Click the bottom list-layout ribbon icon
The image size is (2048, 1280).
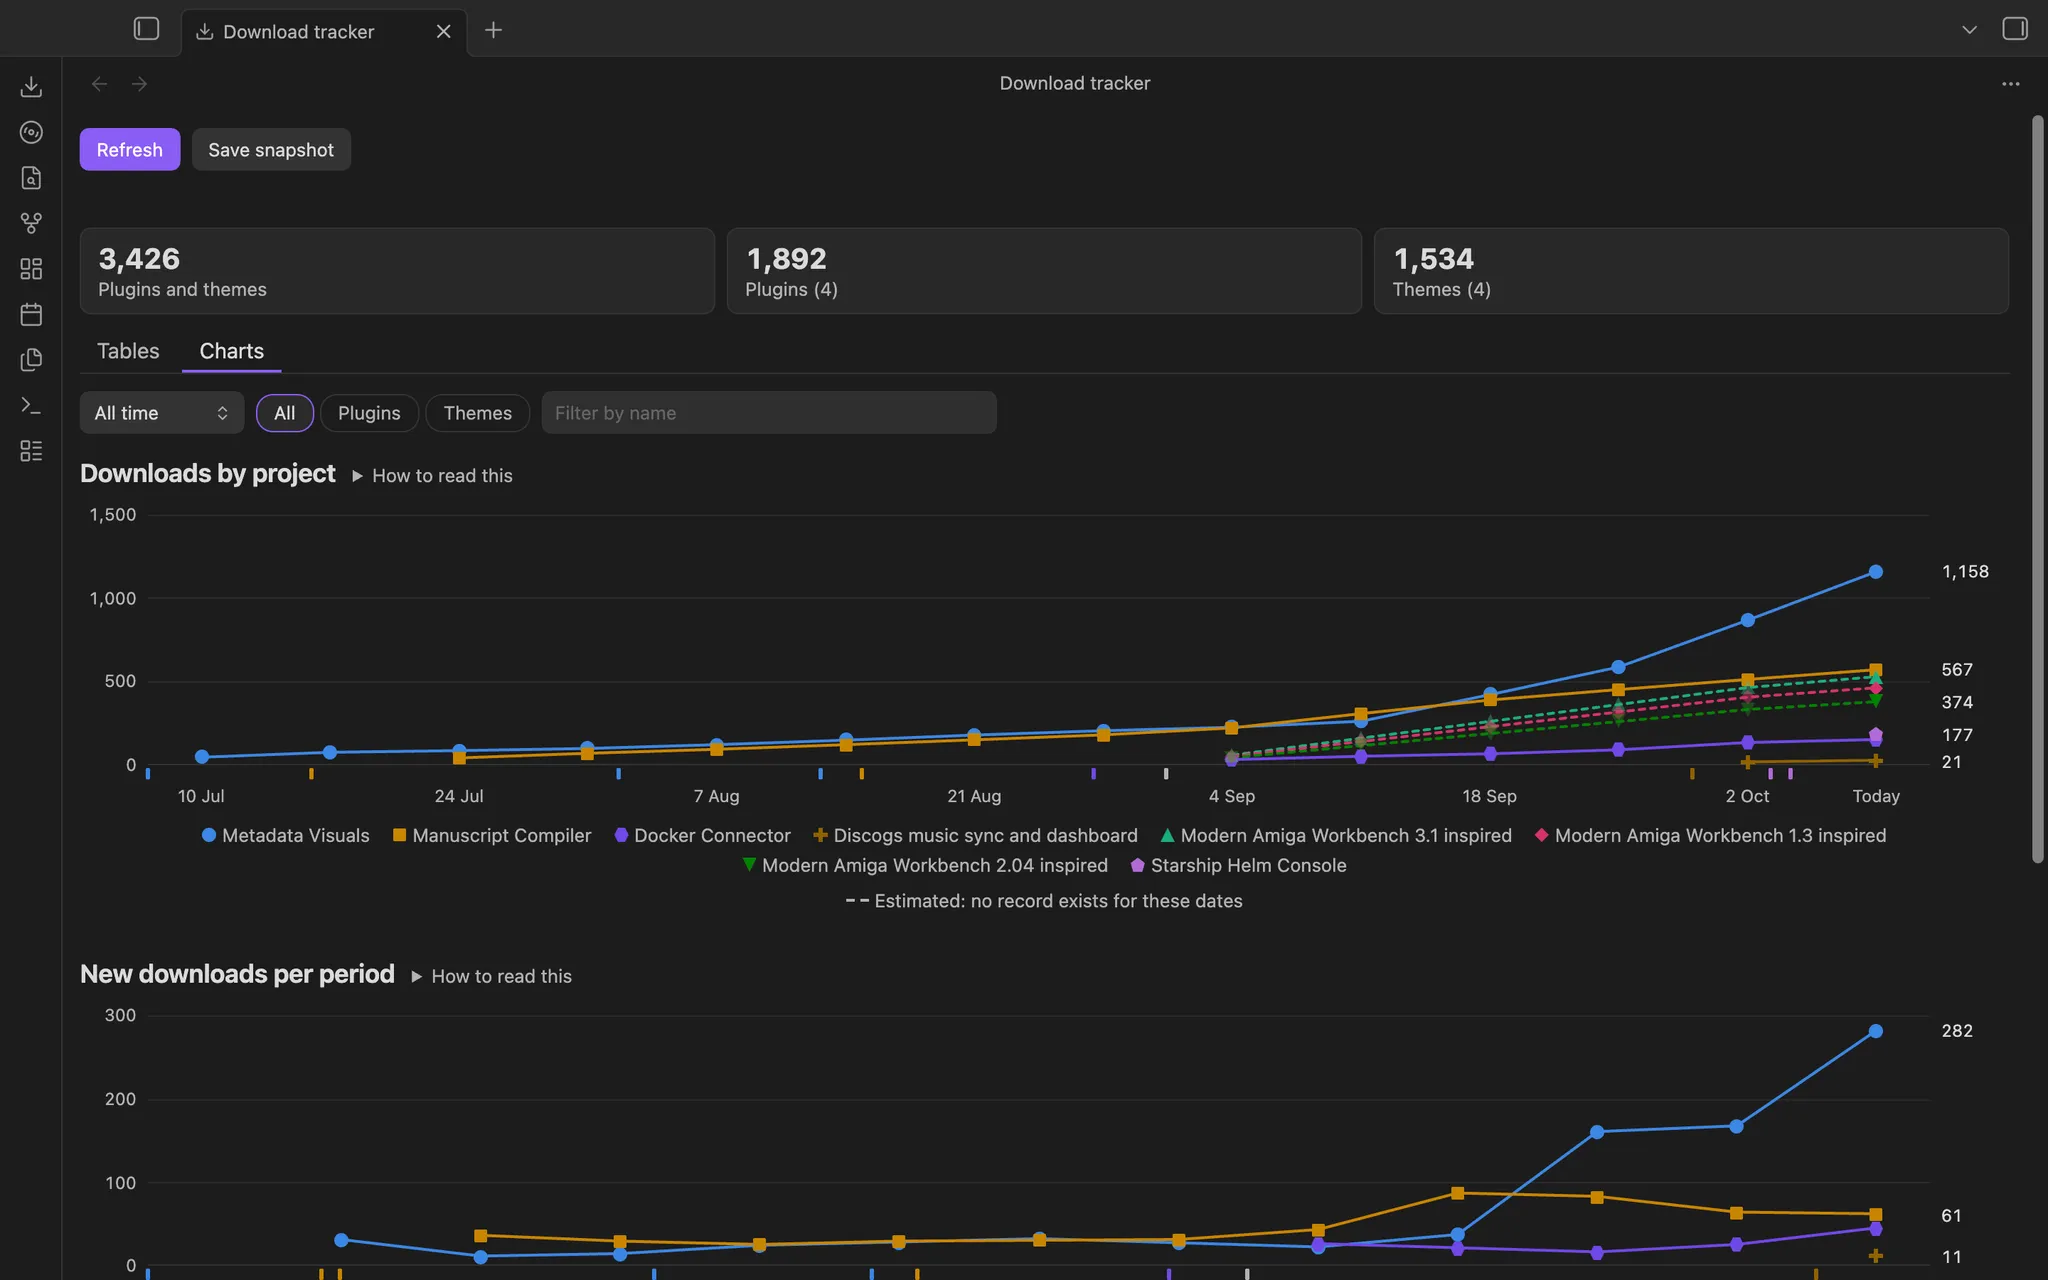(31, 451)
